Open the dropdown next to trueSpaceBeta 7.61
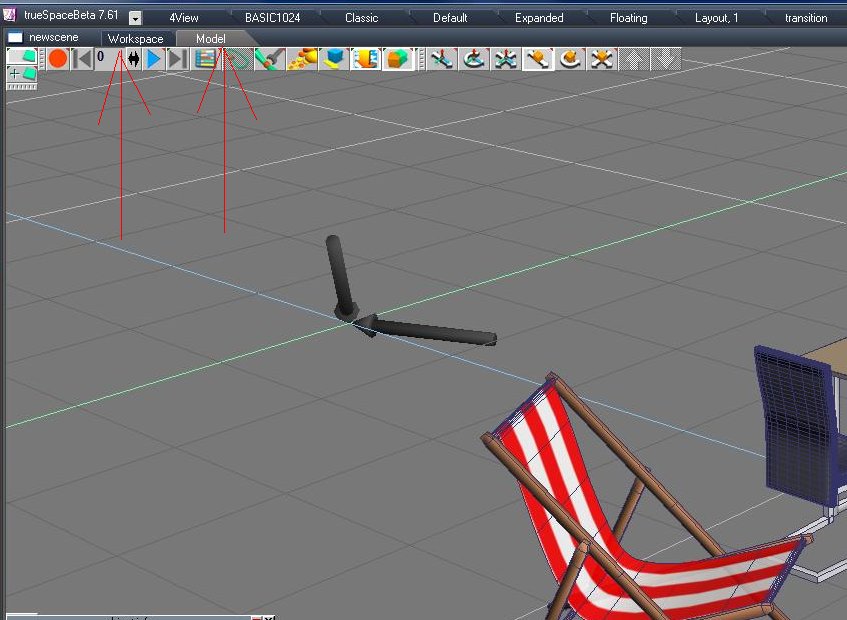The height and width of the screenshot is (620, 847). [135, 18]
